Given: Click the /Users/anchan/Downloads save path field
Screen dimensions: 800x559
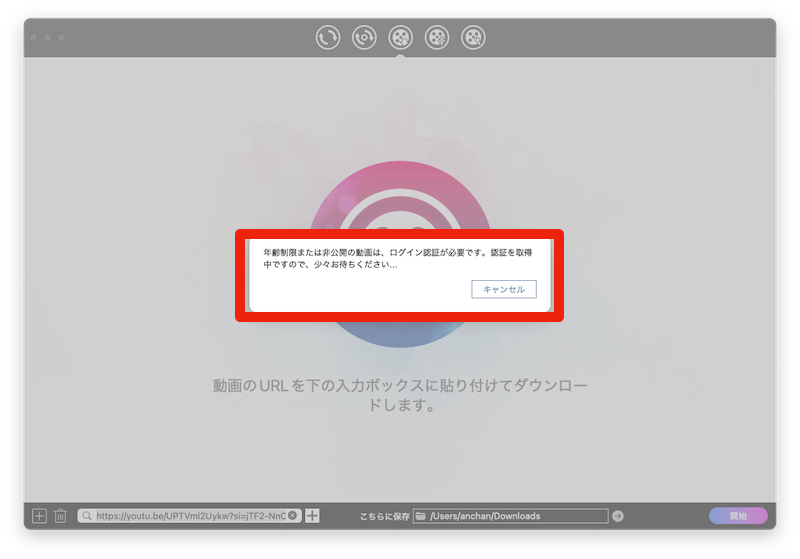Looking at the screenshot, I should (x=511, y=516).
